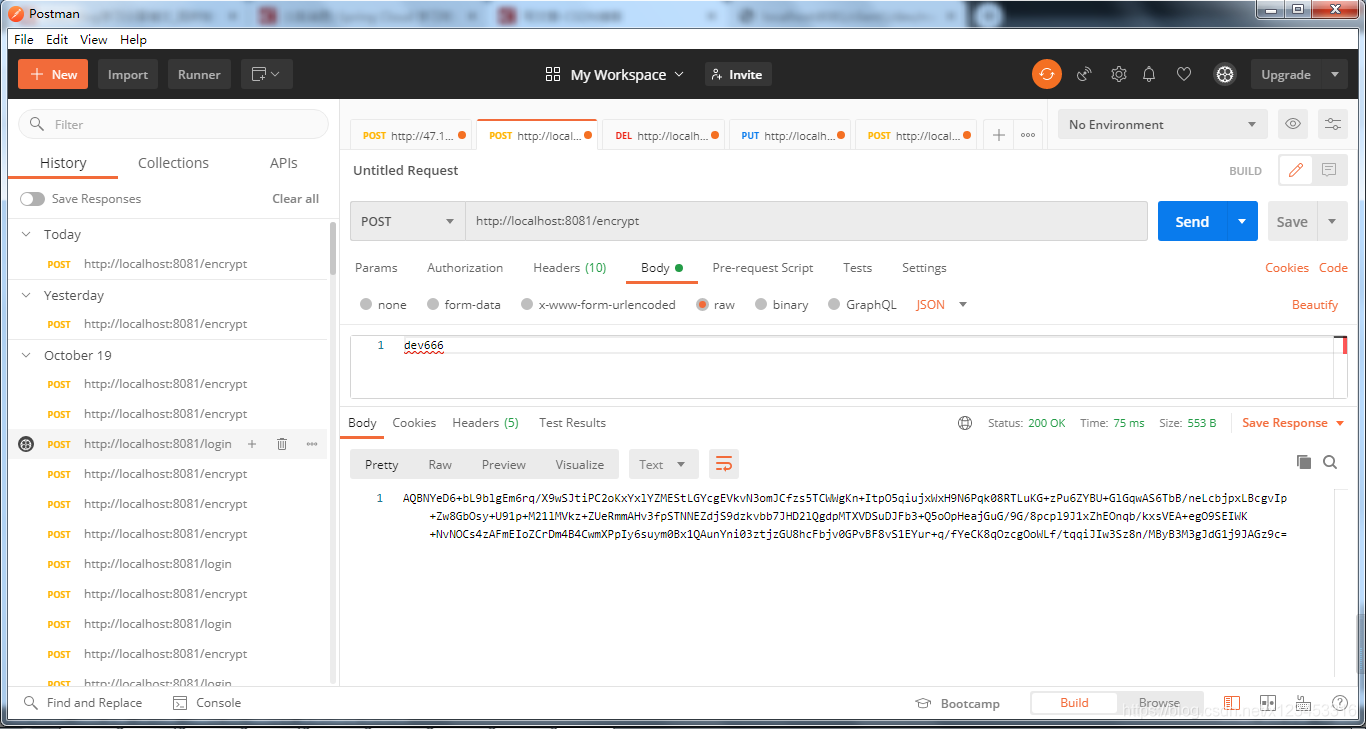The height and width of the screenshot is (729, 1366).
Task: Open the Save button arrow dropdown
Action: 1332,221
